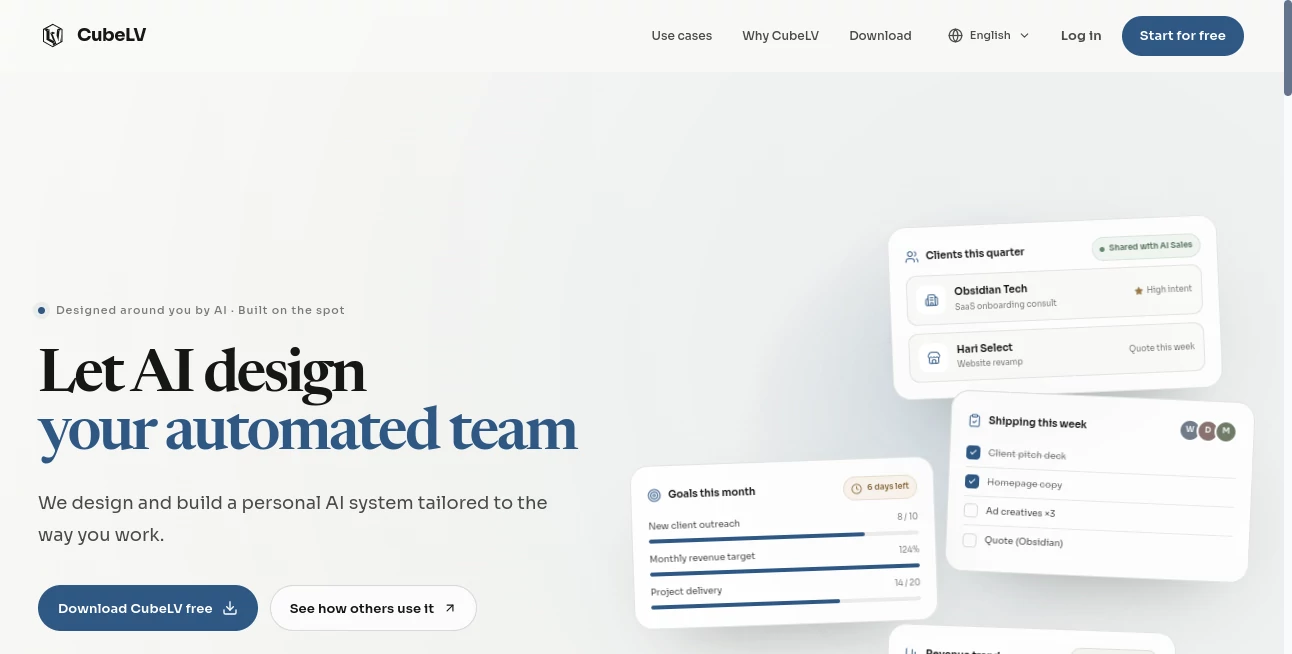This screenshot has width=1292, height=654.
Task: Click the 6 days left badge
Action: point(881,487)
